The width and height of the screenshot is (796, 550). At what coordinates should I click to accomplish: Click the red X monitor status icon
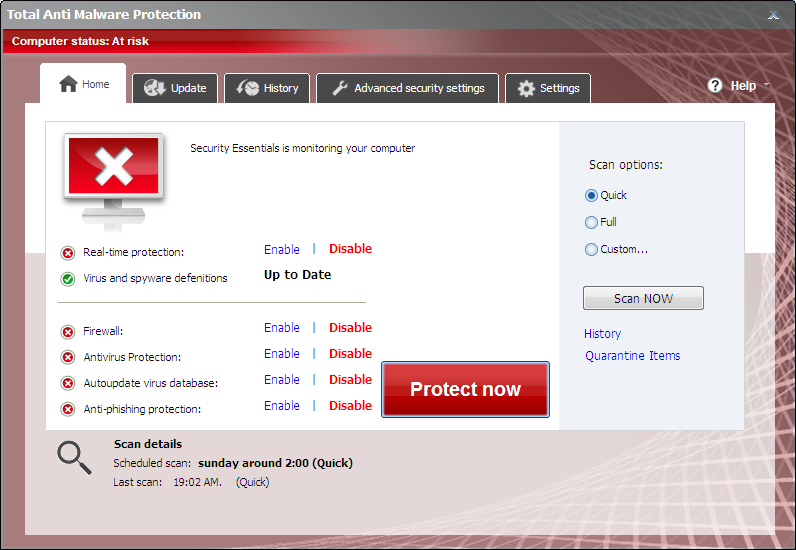coord(114,181)
